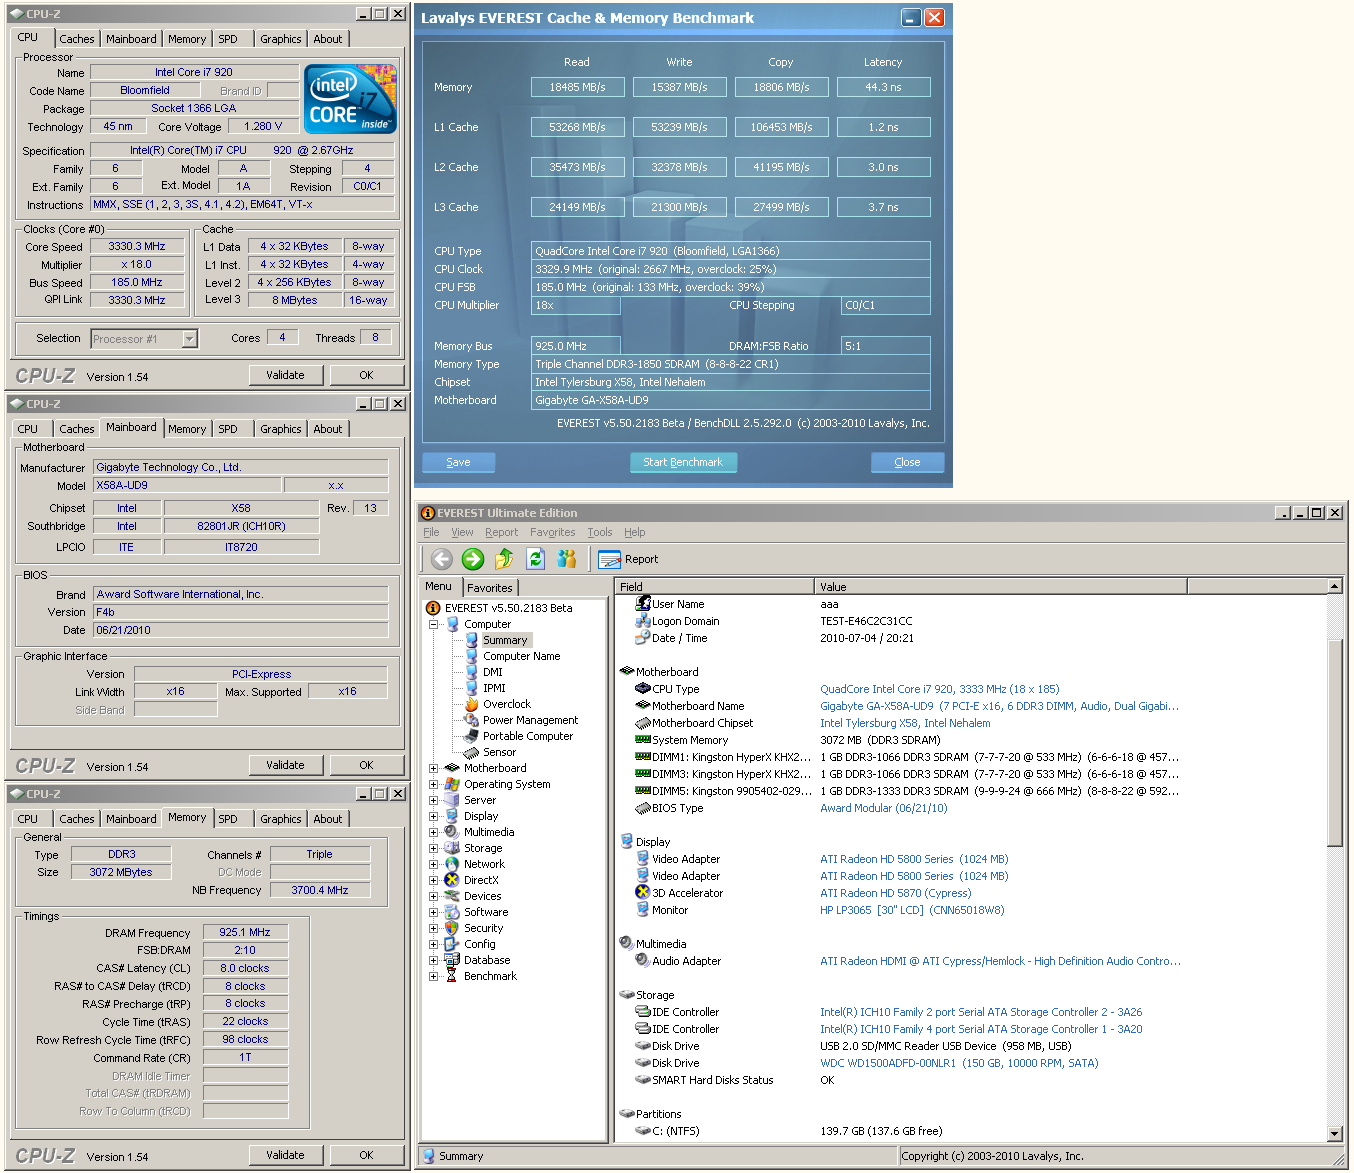
Task: Select Sensor in the tree
Action: [x=499, y=752]
